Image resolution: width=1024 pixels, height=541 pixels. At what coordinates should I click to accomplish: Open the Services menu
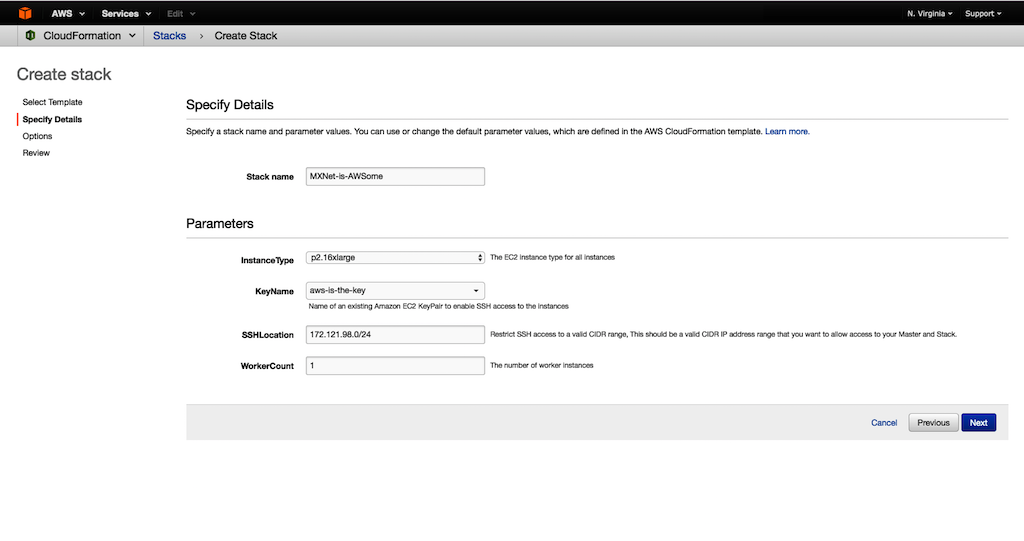pos(126,13)
